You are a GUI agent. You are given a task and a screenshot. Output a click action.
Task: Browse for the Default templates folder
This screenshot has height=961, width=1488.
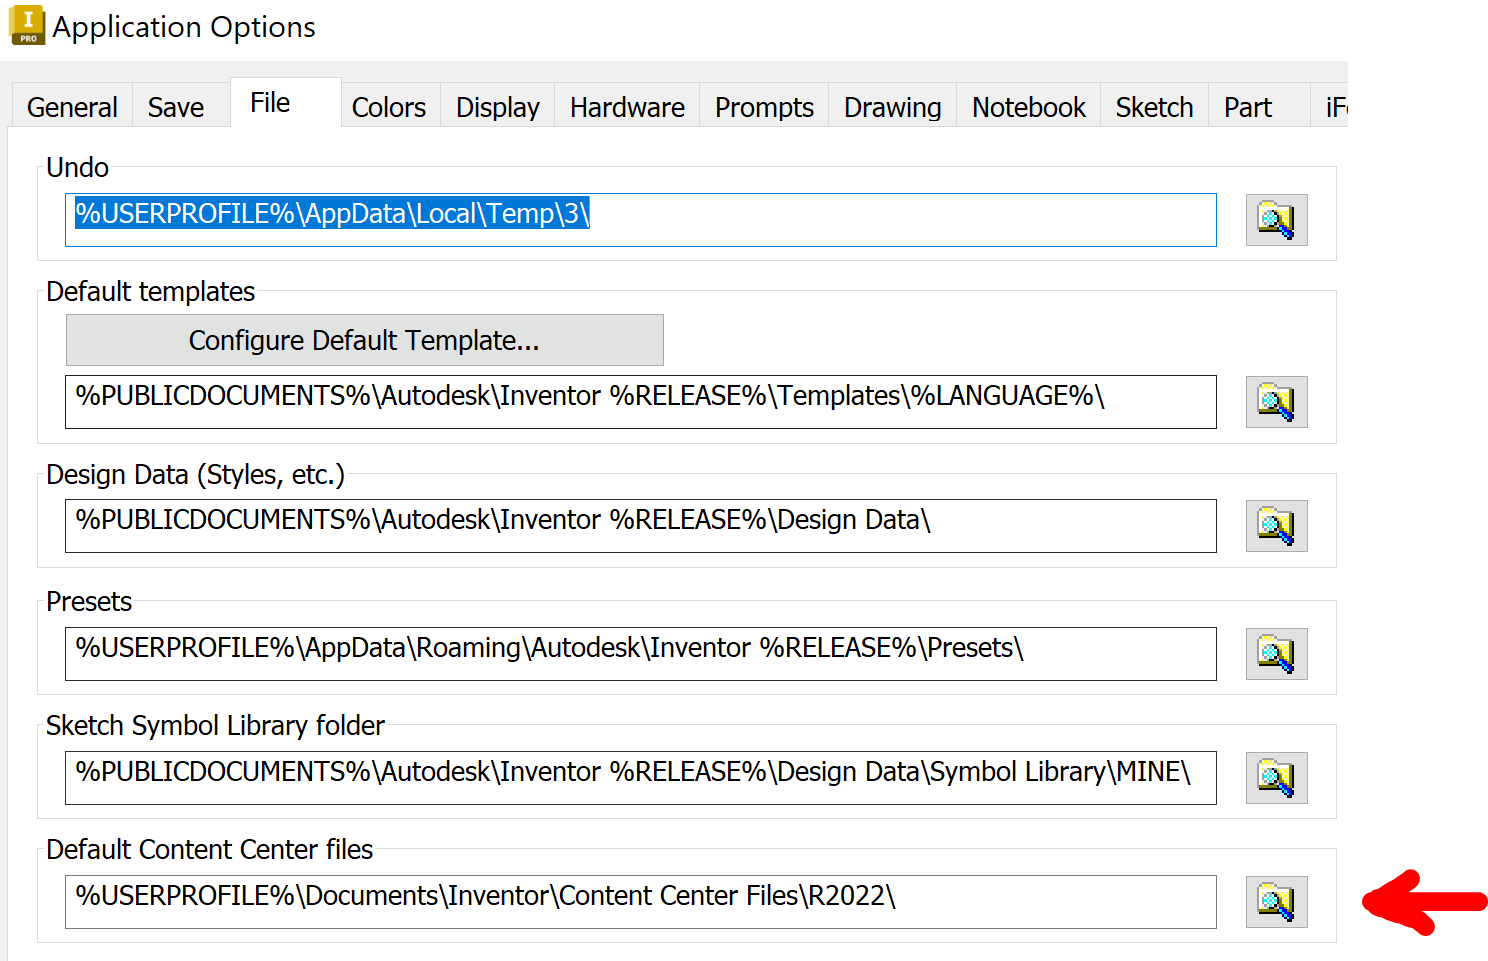pos(1276,402)
